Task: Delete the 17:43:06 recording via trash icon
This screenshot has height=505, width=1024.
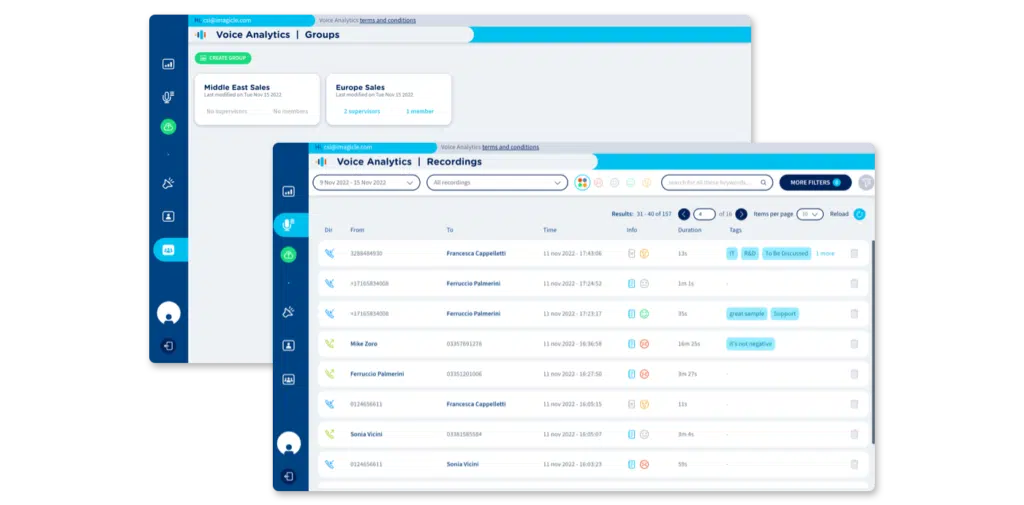Action: coord(854,253)
